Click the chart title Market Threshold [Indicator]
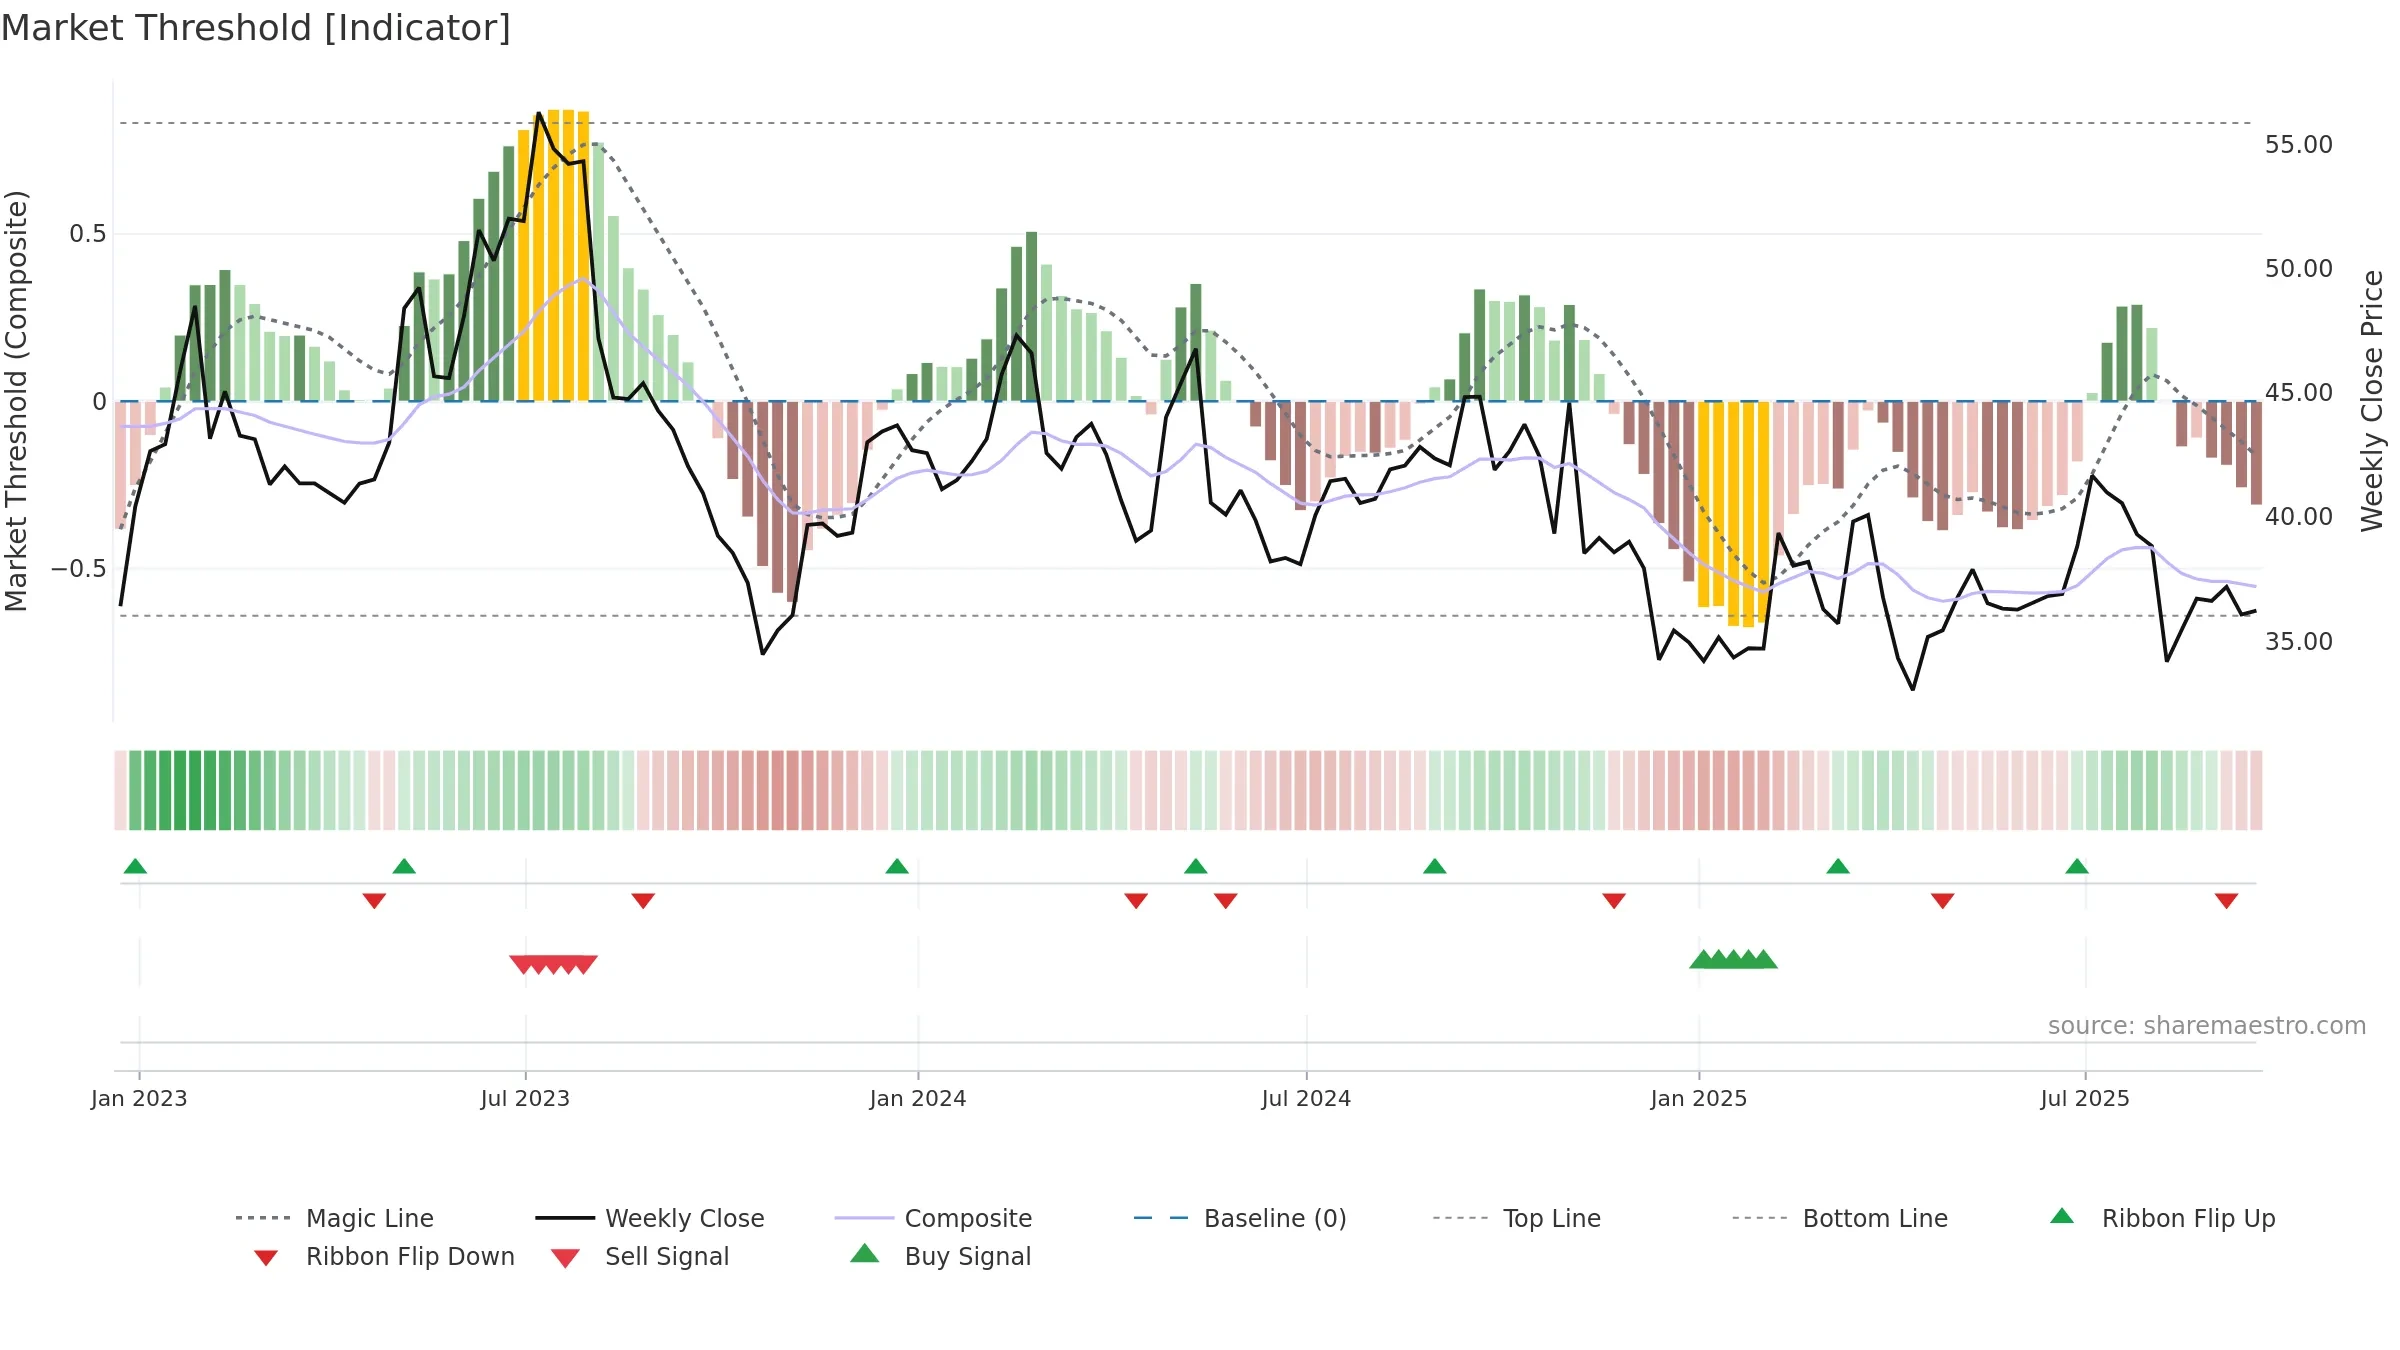This screenshot has width=2400, height=1350. pos(256,28)
